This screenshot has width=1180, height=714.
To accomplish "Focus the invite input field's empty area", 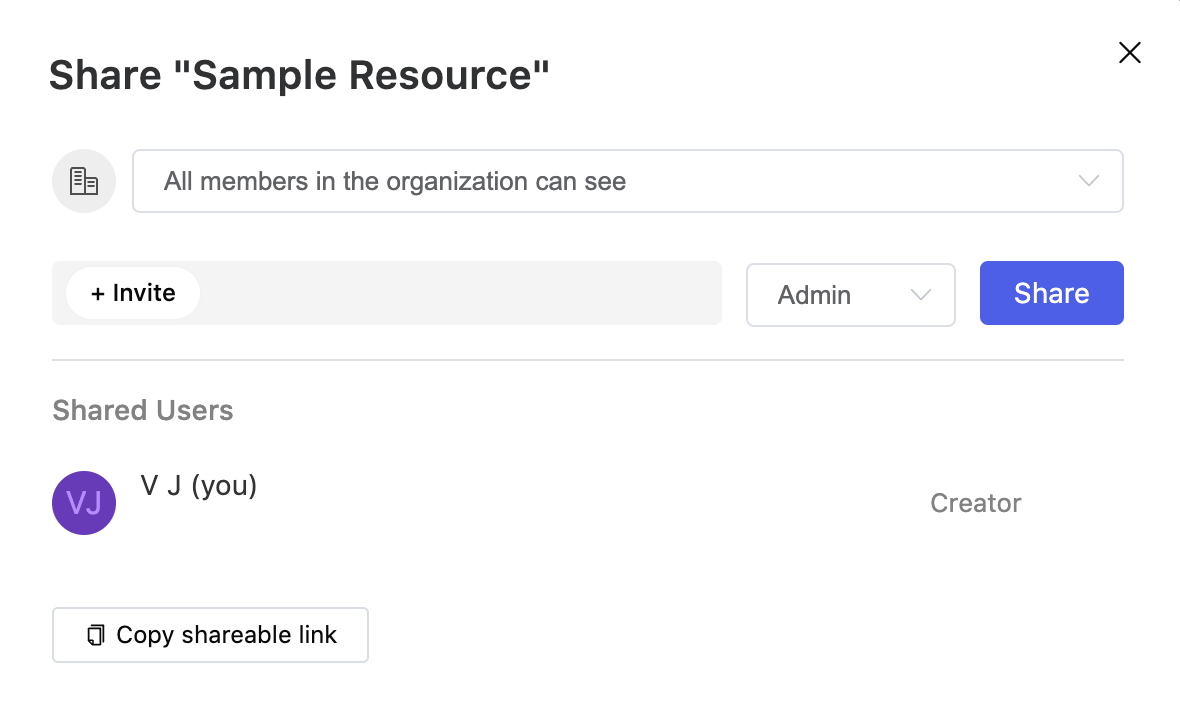I will click(x=460, y=293).
